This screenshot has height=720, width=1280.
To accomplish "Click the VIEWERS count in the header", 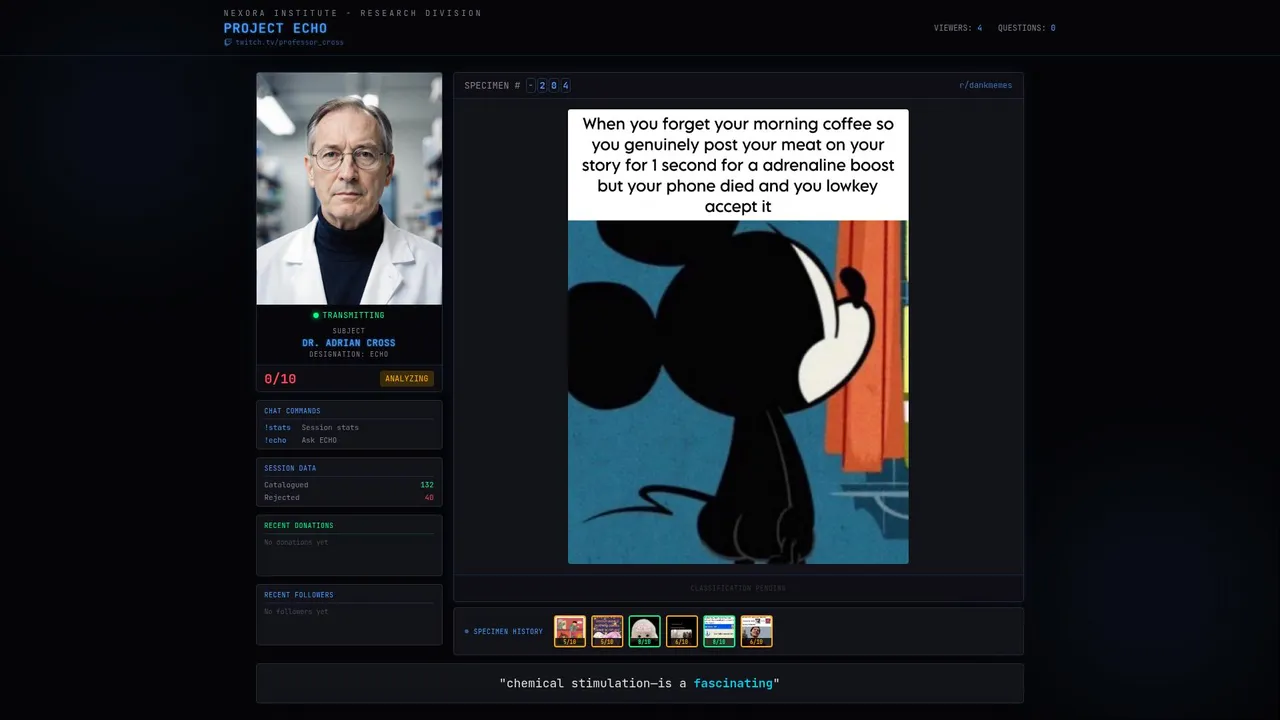I will coord(958,28).
